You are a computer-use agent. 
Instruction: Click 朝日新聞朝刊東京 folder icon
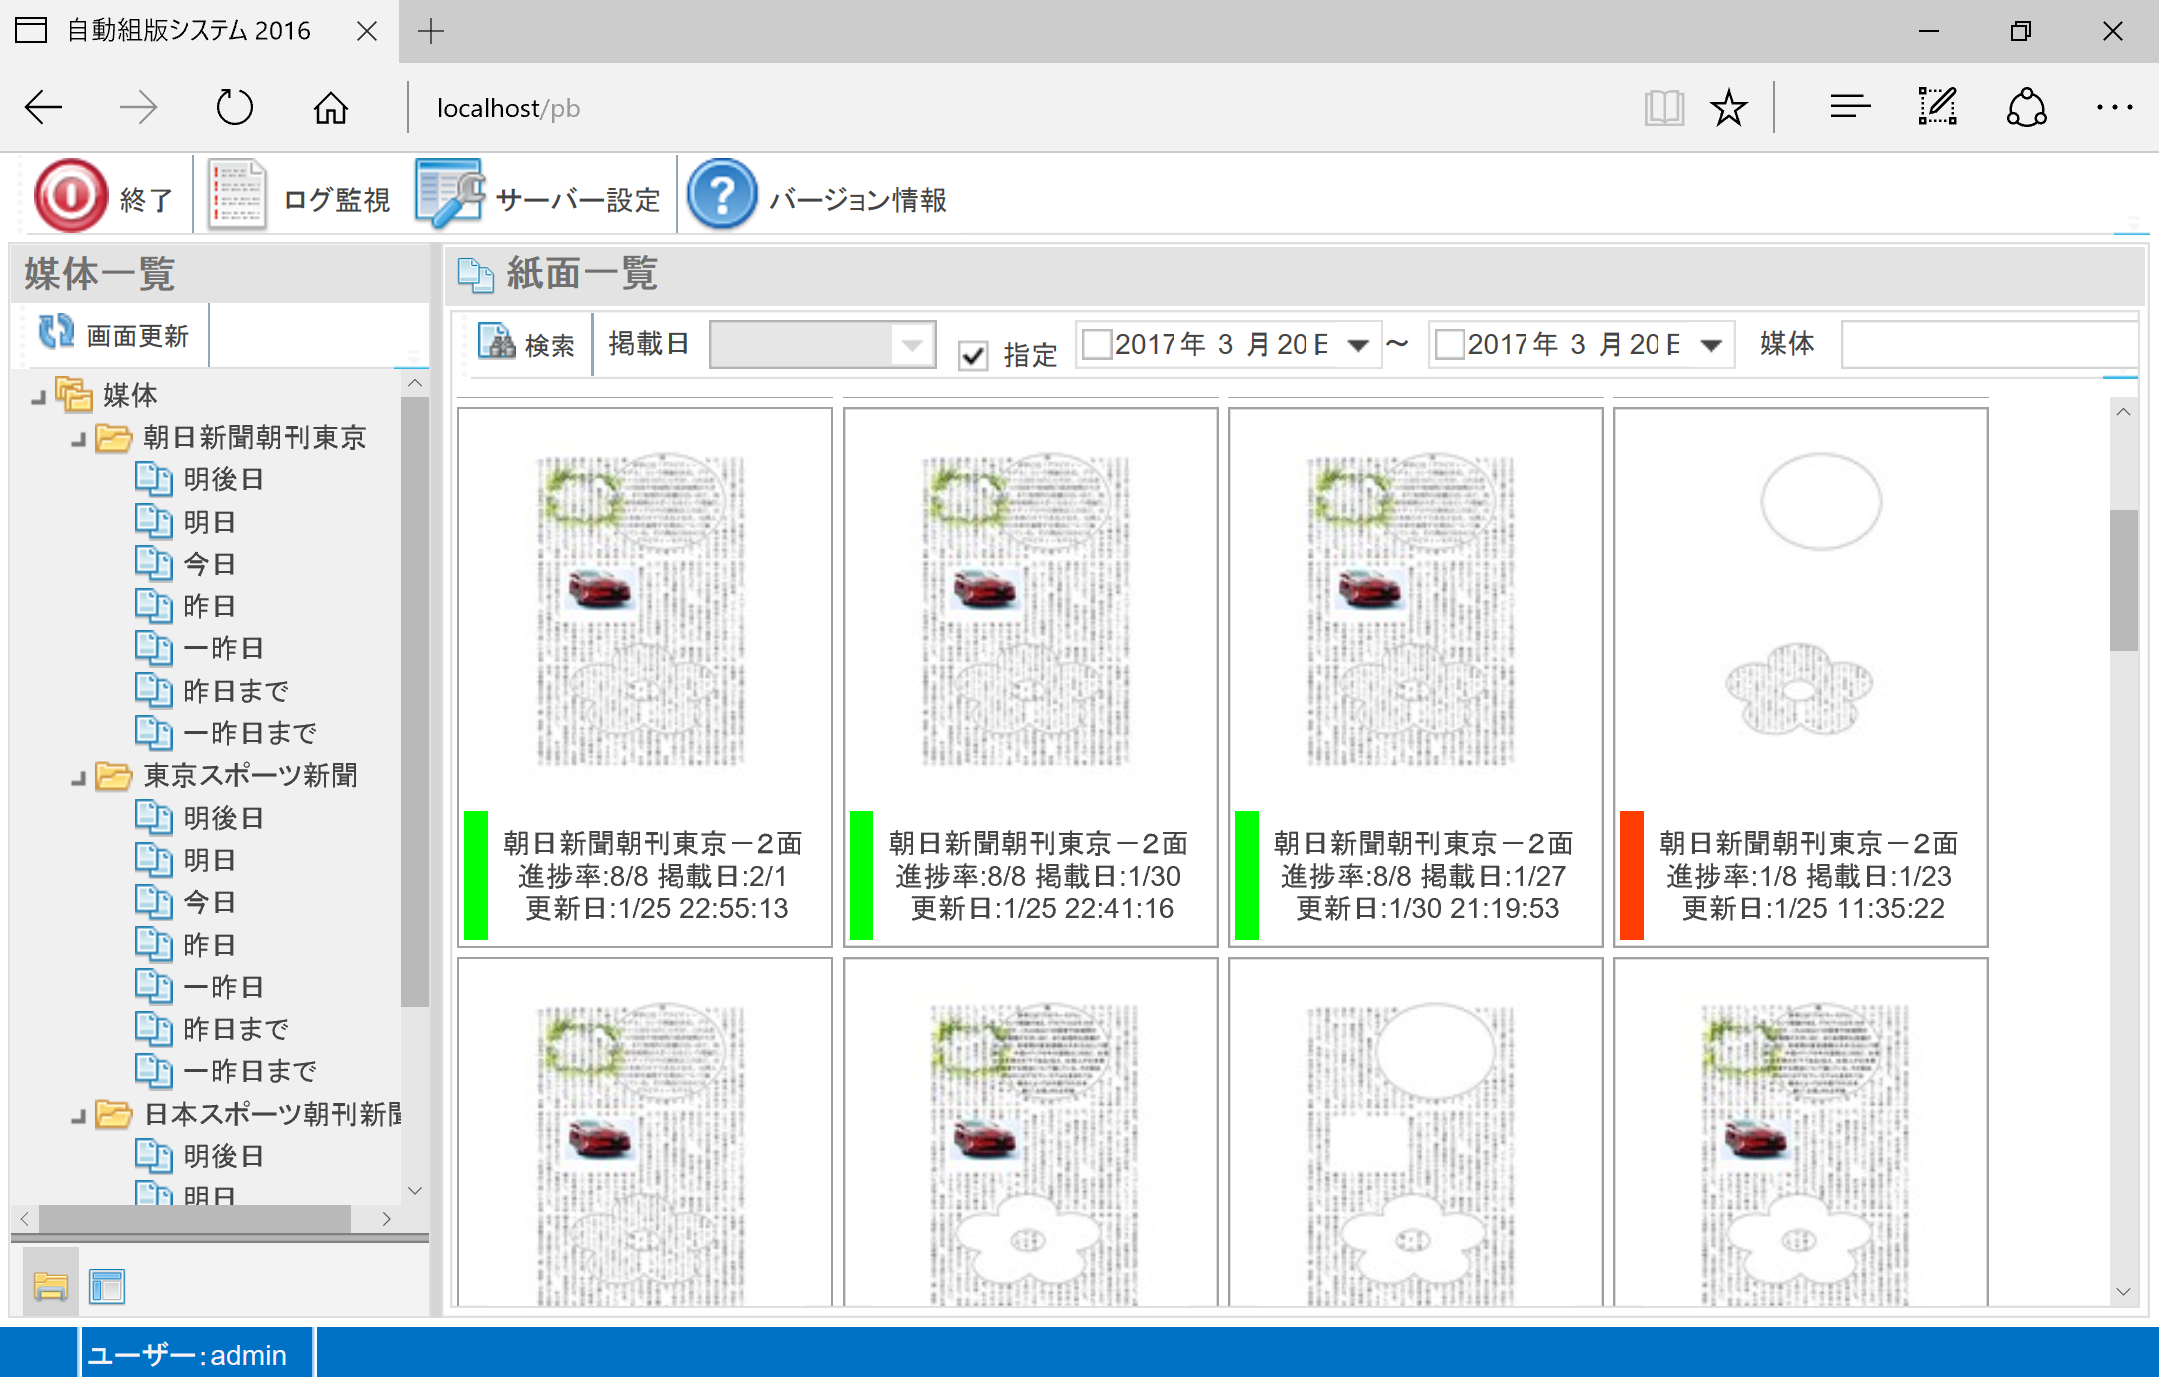pyautogui.click(x=114, y=437)
